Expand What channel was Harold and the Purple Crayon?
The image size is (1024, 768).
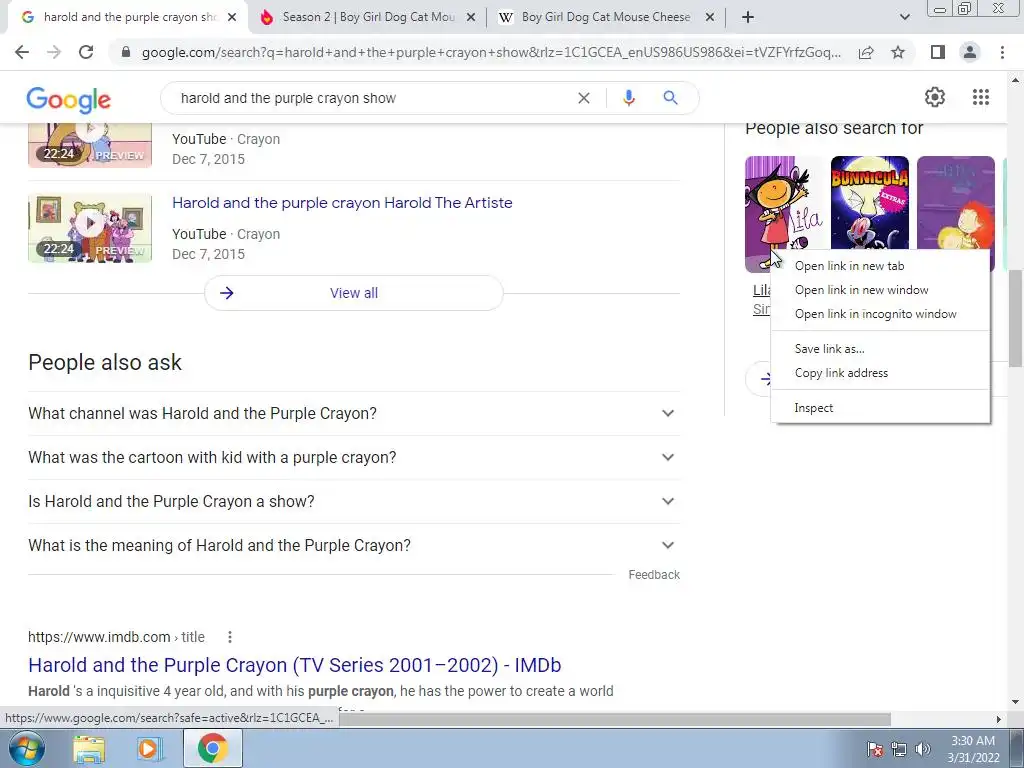(353, 413)
